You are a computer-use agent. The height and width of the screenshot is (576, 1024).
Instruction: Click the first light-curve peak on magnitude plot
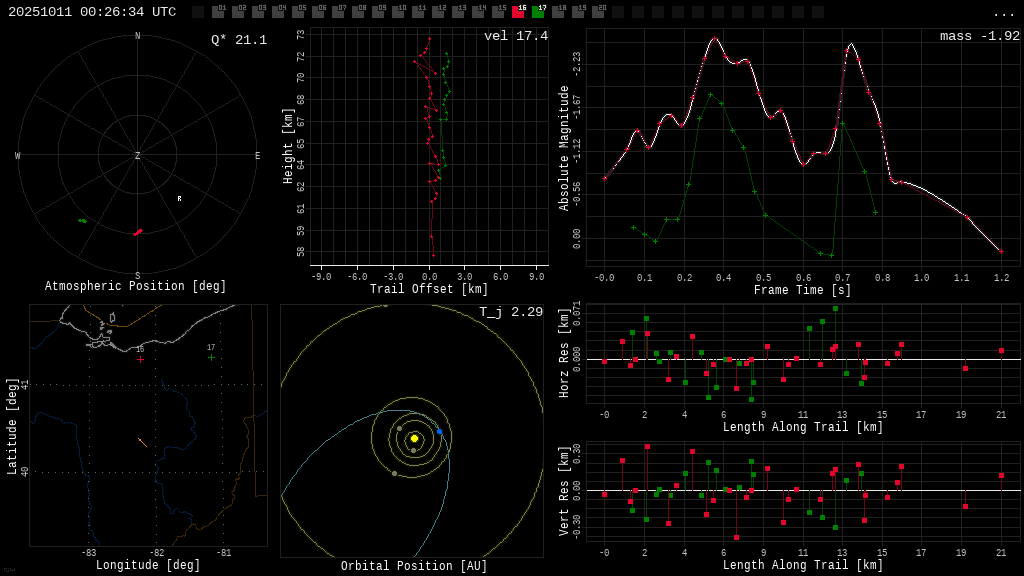tap(714, 38)
